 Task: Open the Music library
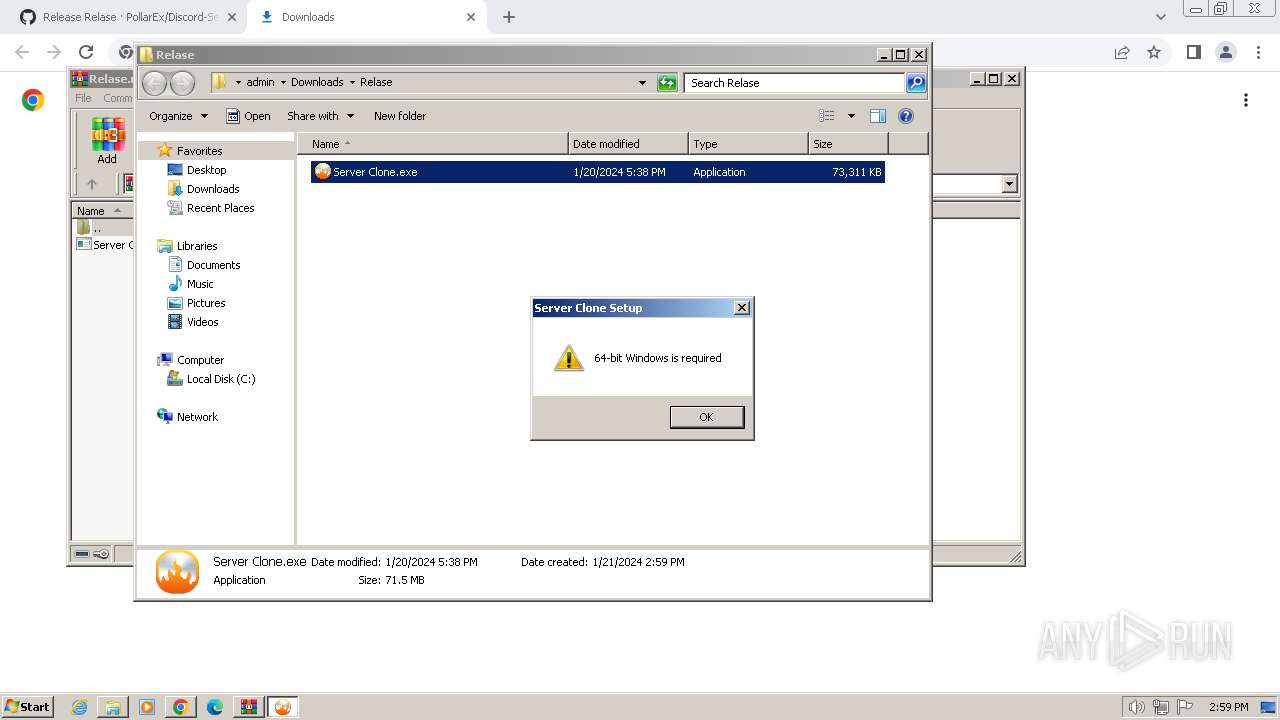click(x=200, y=284)
